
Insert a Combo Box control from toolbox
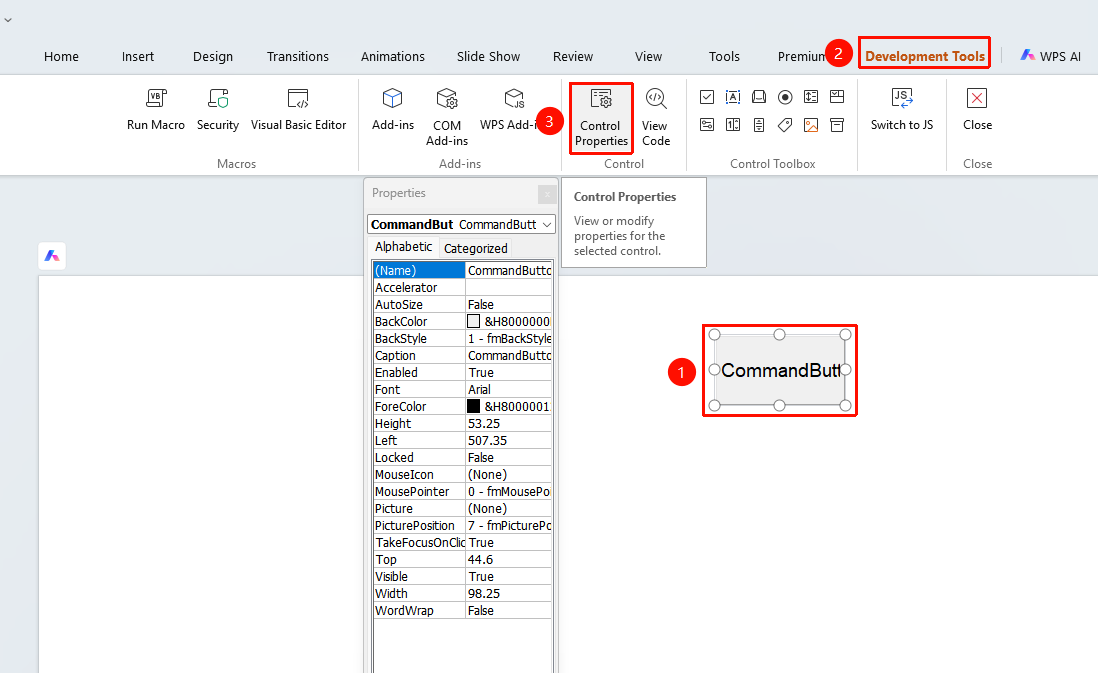[x=837, y=97]
